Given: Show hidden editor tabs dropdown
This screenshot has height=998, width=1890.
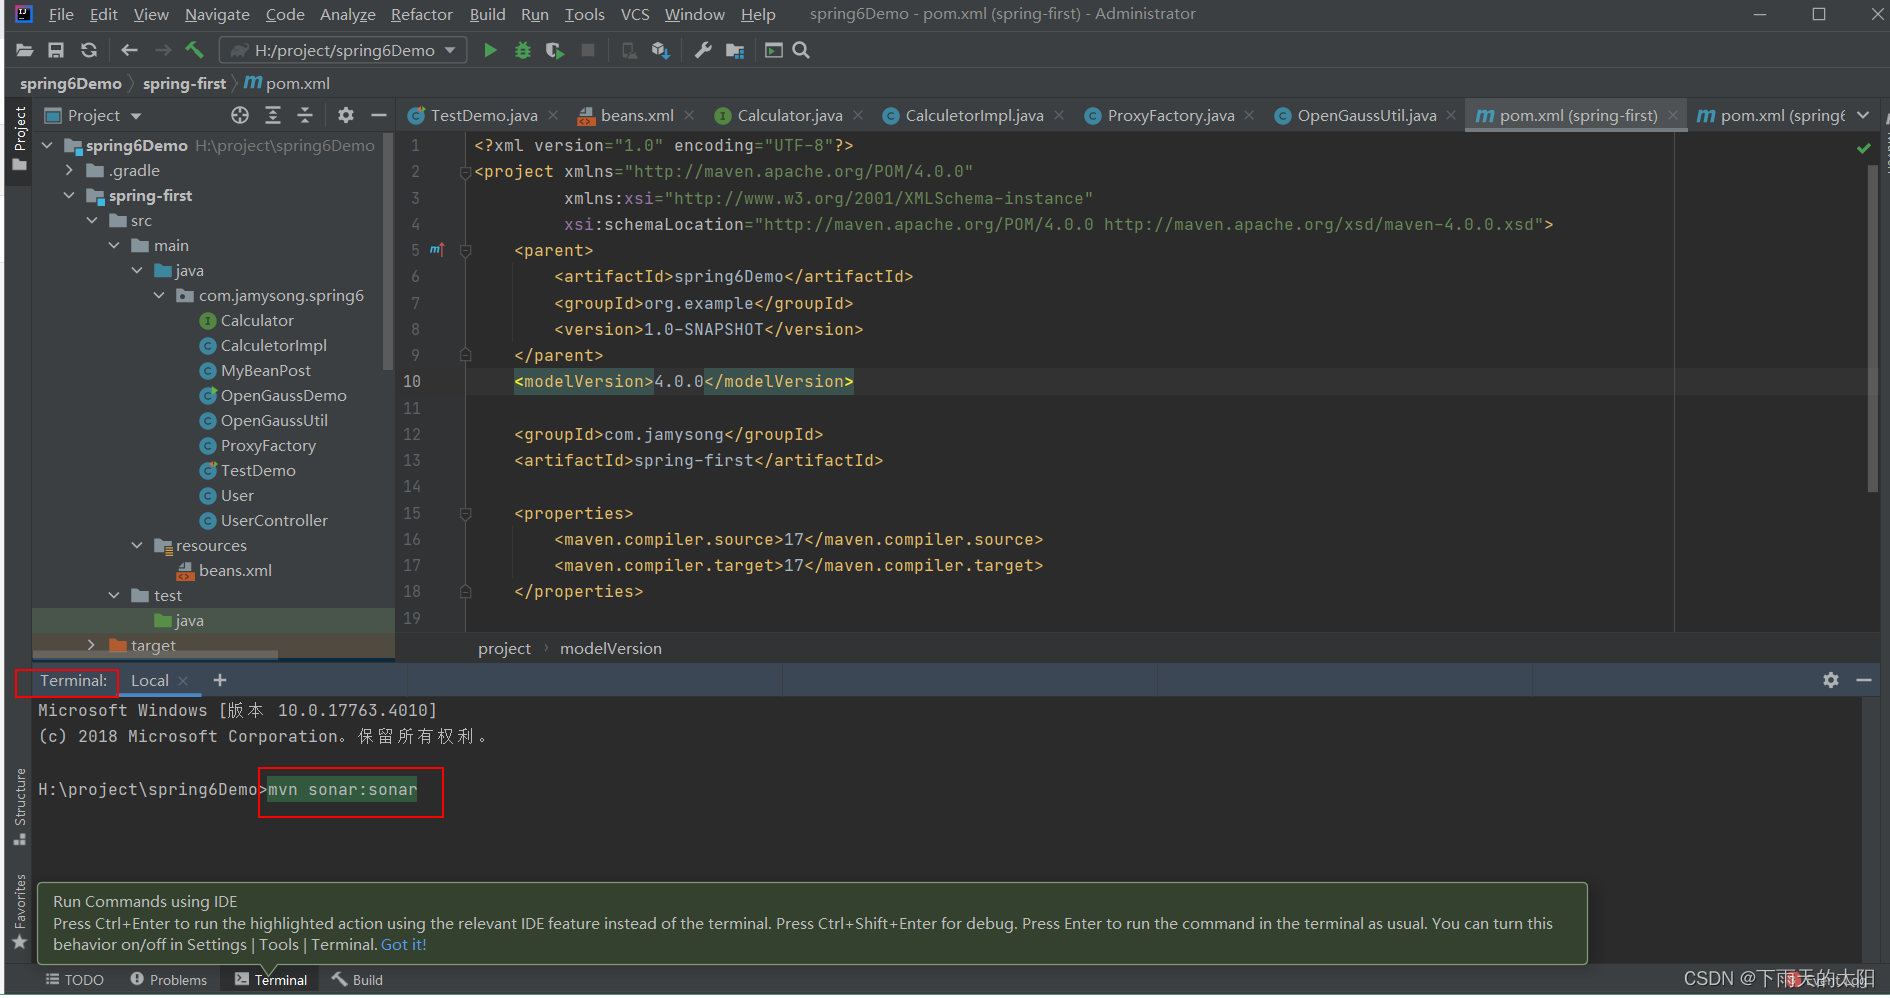Looking at the screenshot, I should point(1863,115).
